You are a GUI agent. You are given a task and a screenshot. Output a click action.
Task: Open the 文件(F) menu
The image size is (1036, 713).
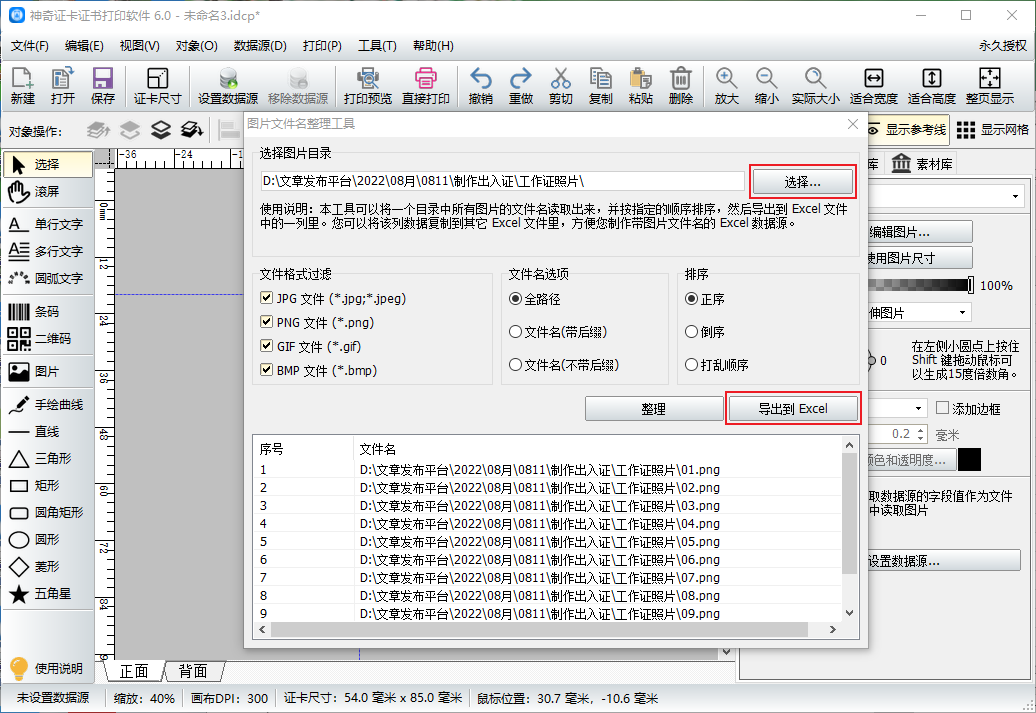(30, 46)
